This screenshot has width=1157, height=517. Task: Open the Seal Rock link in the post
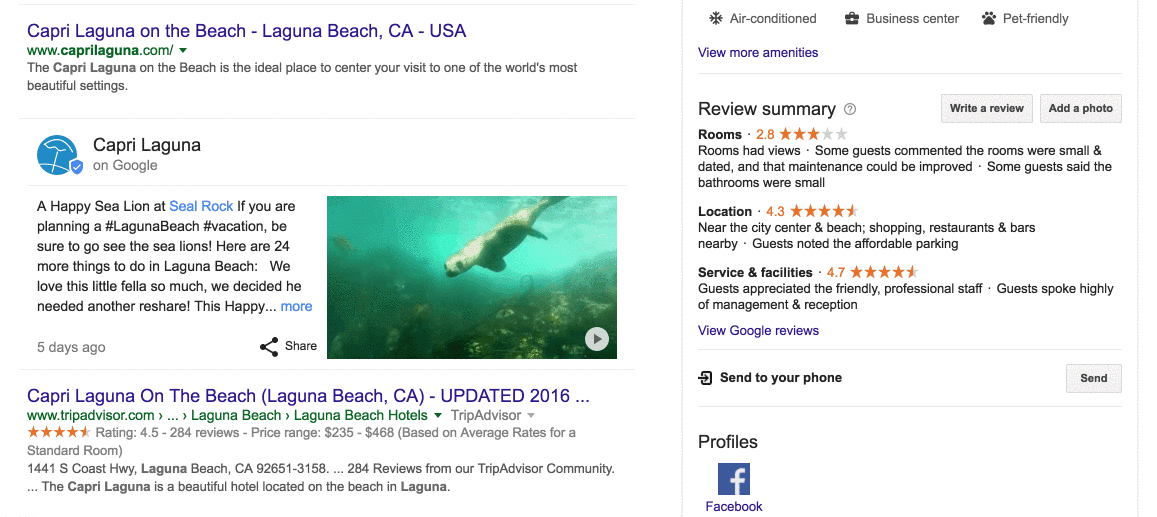(x=201, y=206)
